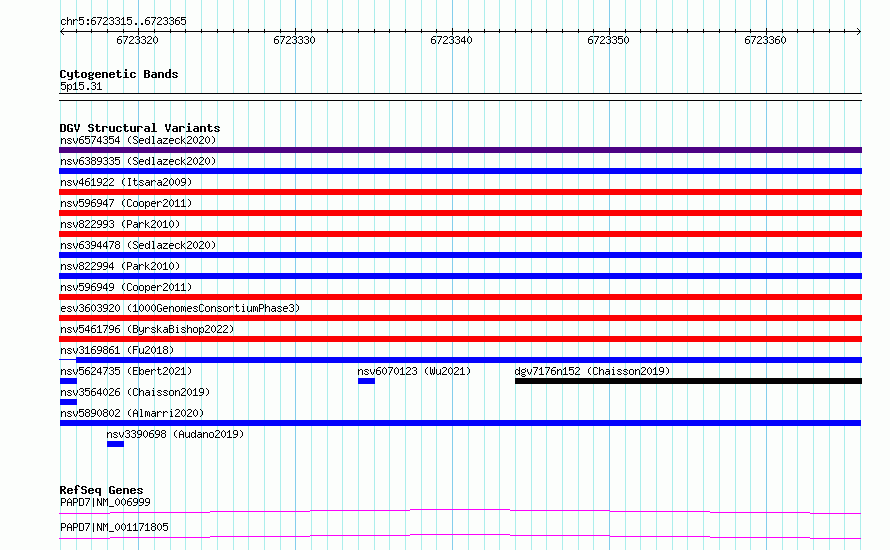Open the esv3603920 (1000GenomesConsortiumPhase3) label

pos(180,308)
